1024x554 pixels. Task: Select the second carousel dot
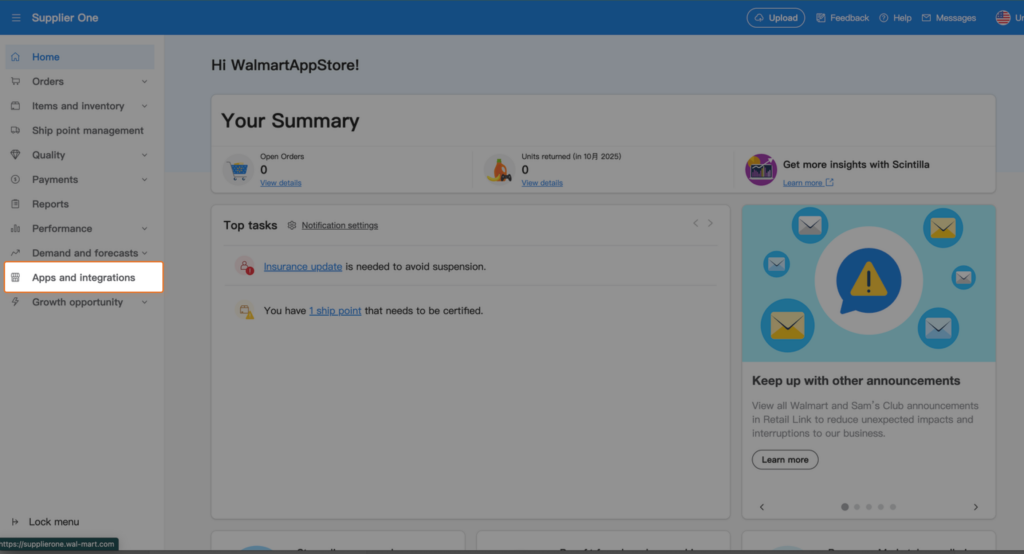tap(857, 507)
